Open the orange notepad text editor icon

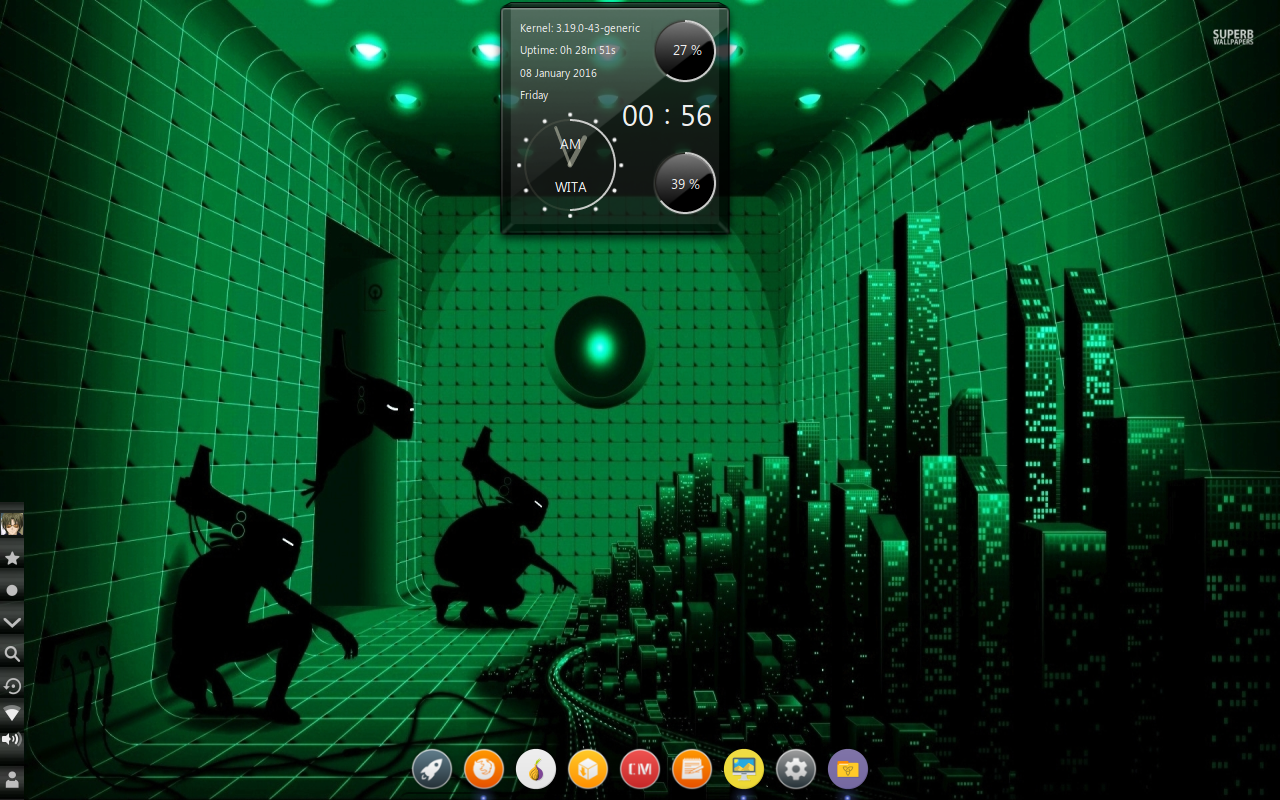click(692, 769)
